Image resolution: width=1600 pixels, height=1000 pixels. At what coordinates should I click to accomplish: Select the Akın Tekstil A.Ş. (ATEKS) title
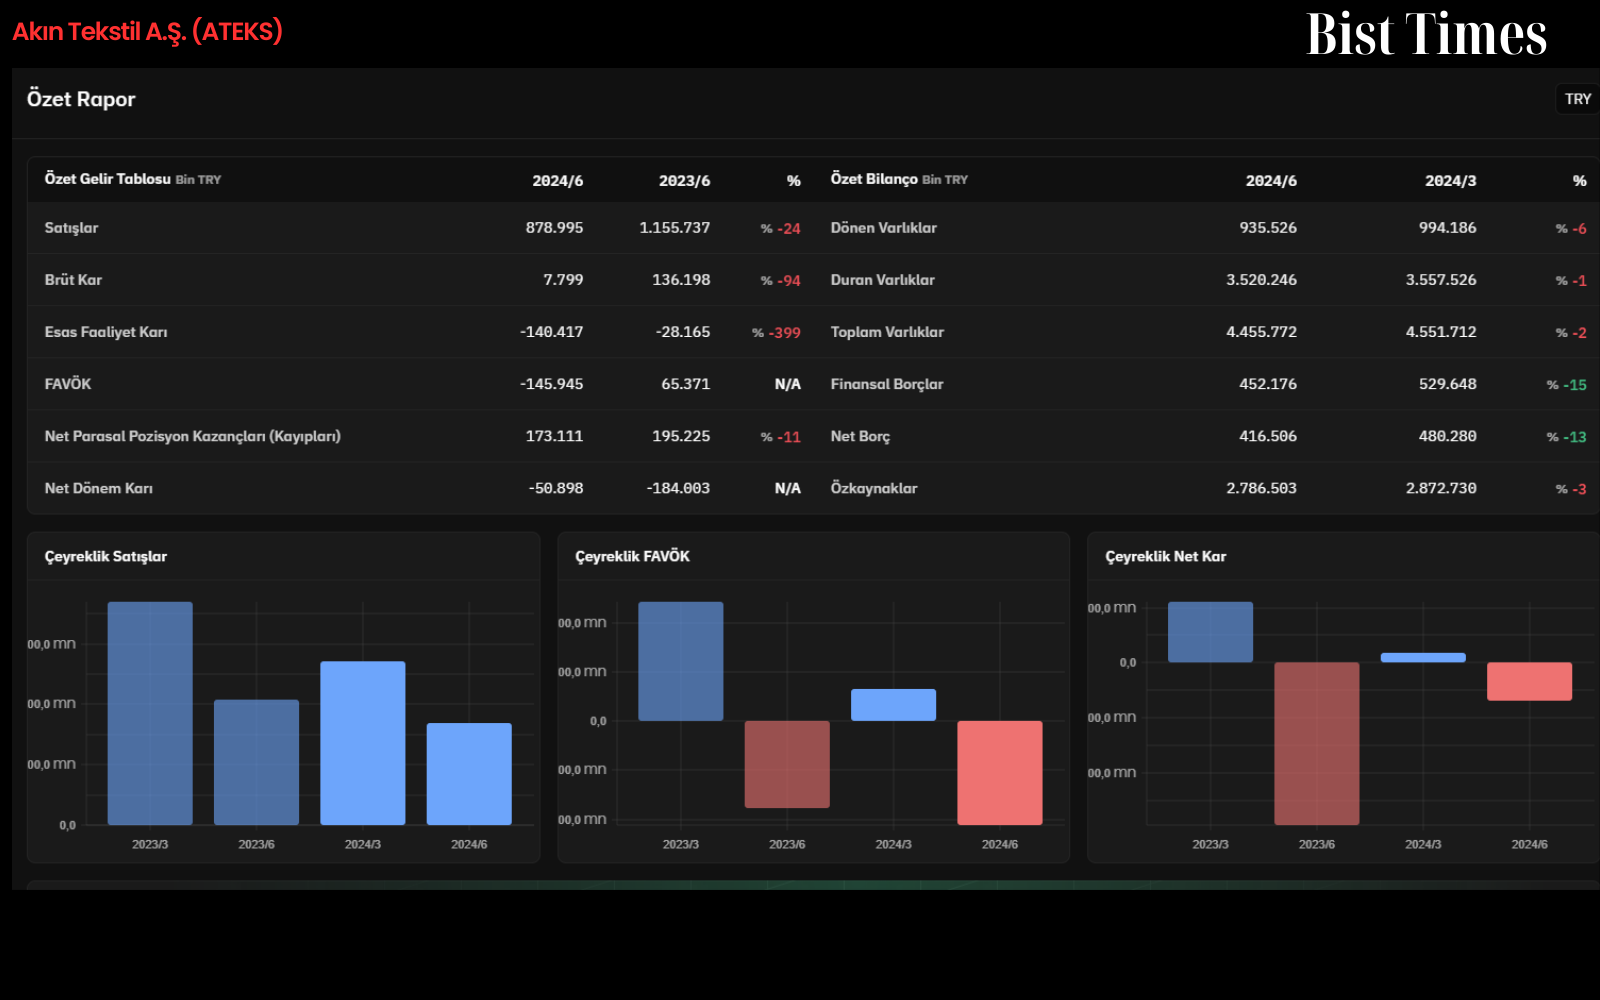point(147,32)
